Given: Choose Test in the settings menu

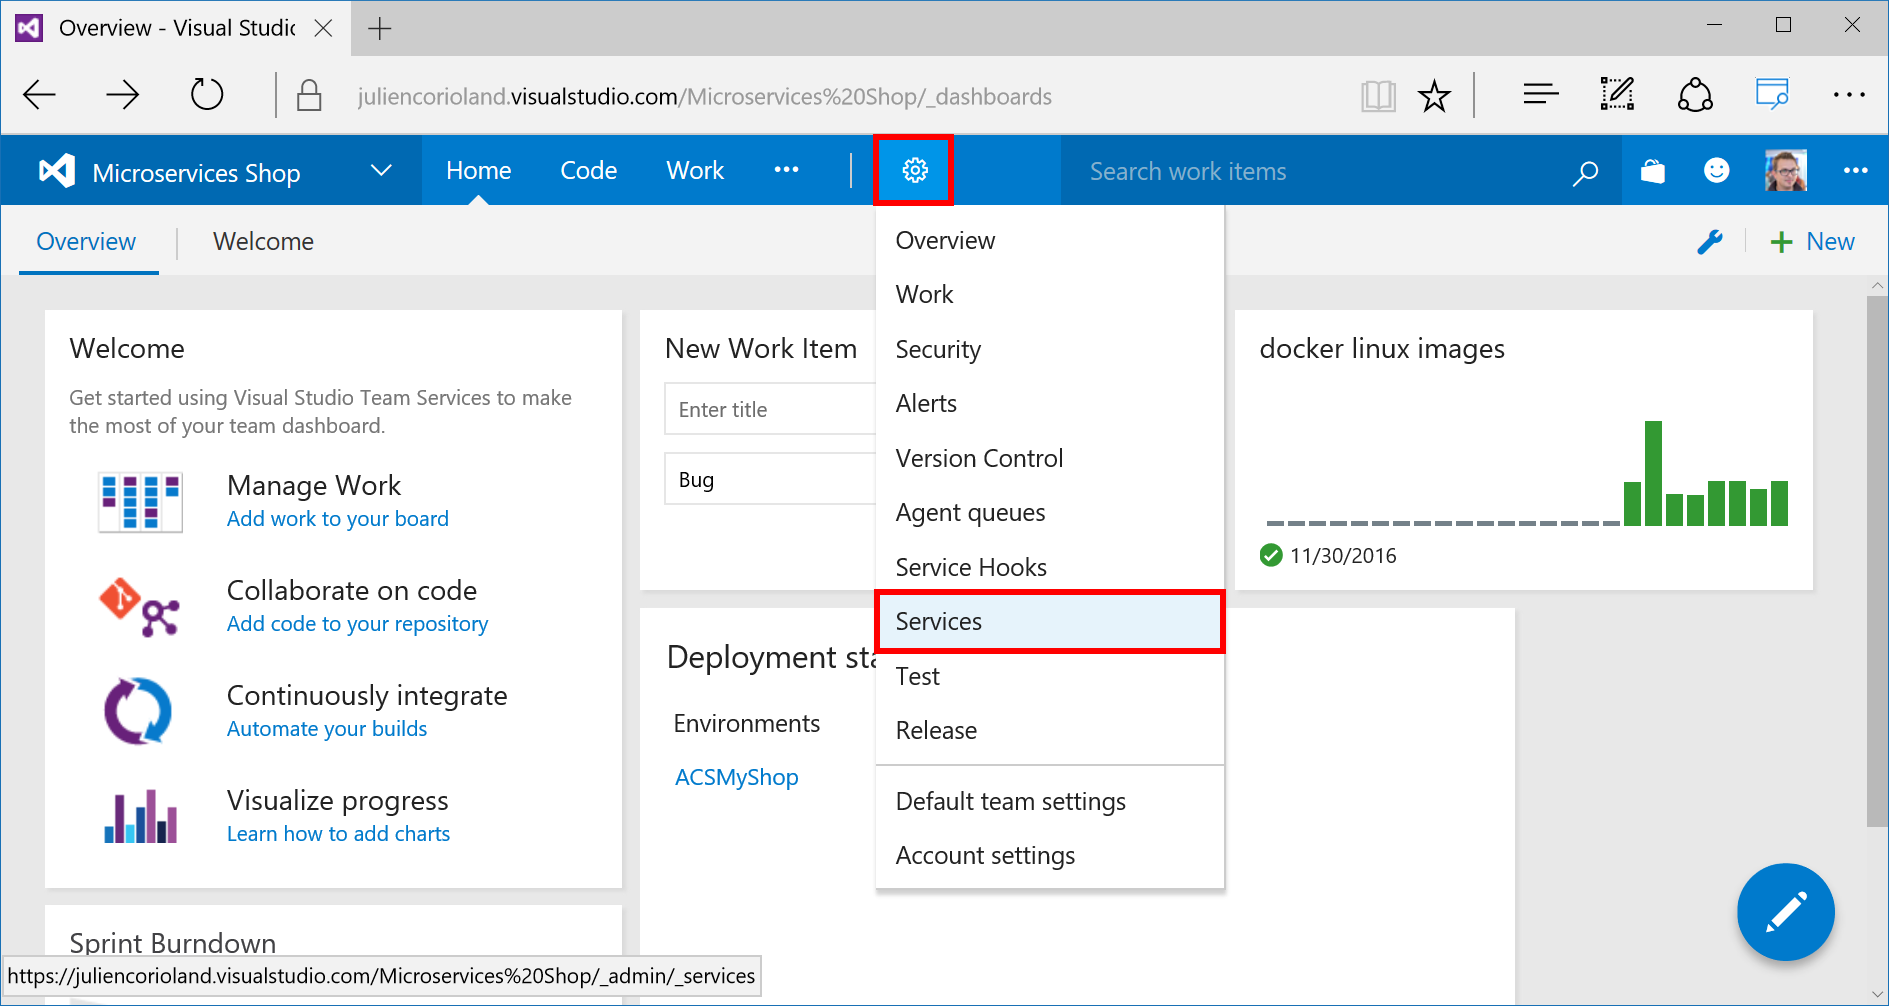Looking at the screenshot, I should point(1050,676).
